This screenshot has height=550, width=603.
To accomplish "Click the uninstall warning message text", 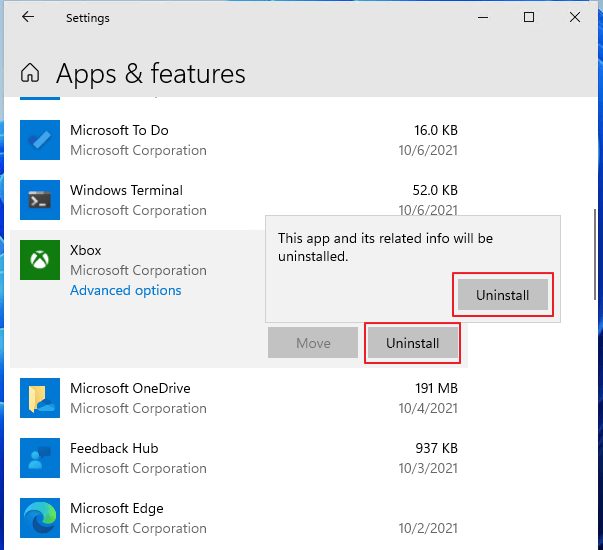I will point(385,247).
